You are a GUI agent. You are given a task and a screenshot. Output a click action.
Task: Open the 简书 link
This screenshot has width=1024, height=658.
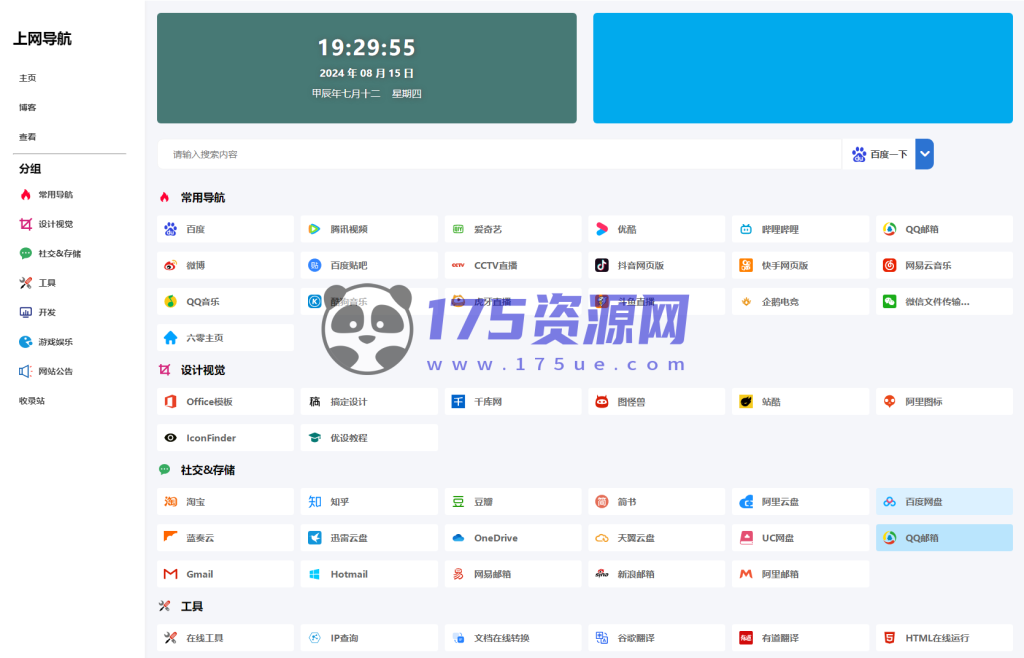click(x=656, y=501)
